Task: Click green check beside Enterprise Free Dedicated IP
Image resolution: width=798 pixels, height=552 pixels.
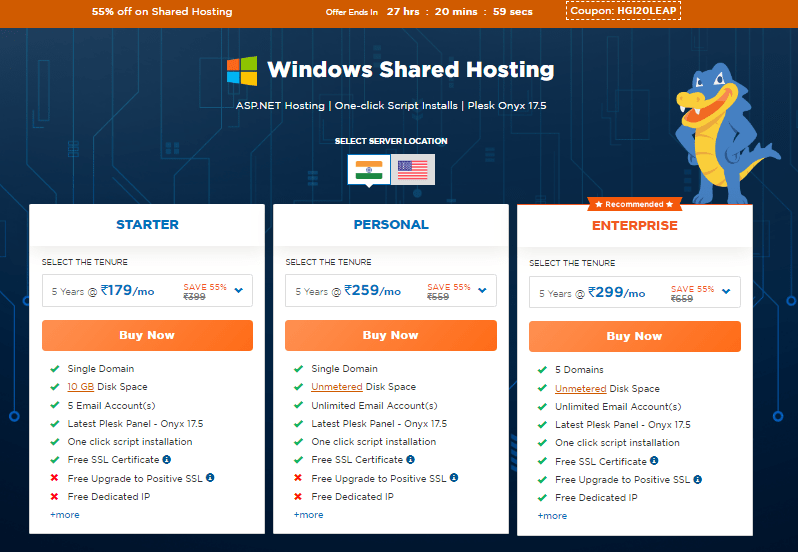Action: click(x=542, y=498)
